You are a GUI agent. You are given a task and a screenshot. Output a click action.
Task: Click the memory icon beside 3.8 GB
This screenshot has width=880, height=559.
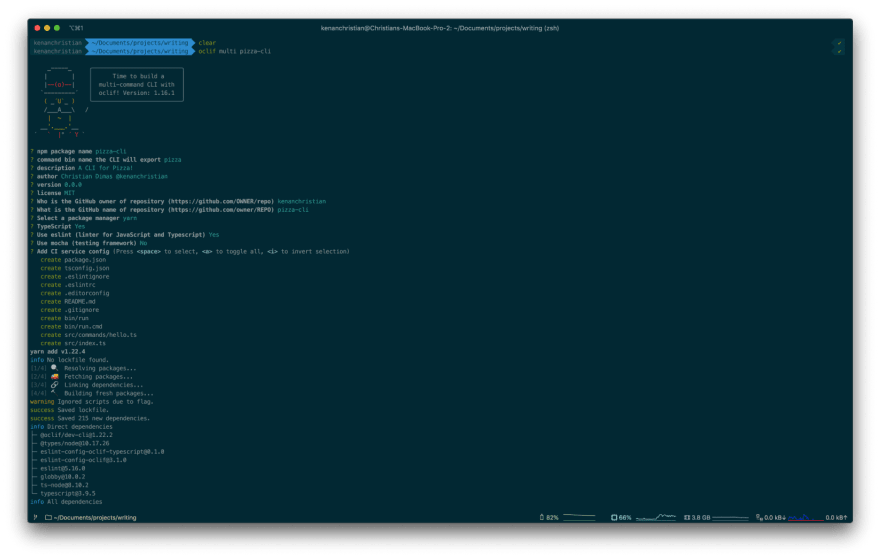click(687, 517)
